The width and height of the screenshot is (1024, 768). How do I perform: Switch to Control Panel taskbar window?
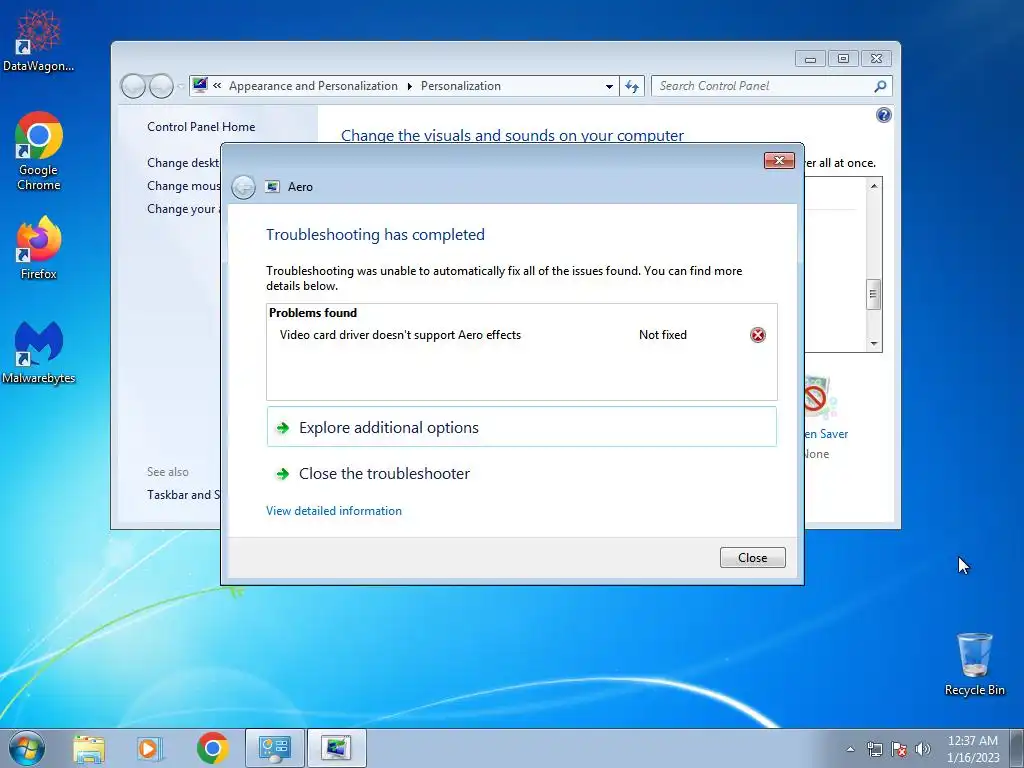(x=275, y=748)
